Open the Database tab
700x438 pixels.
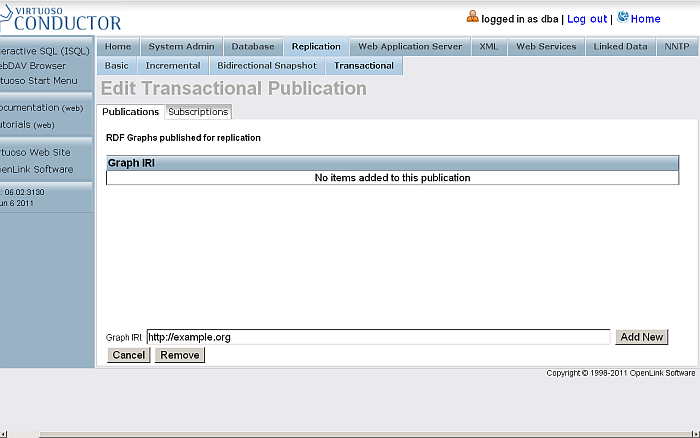[x=253, y=47]
